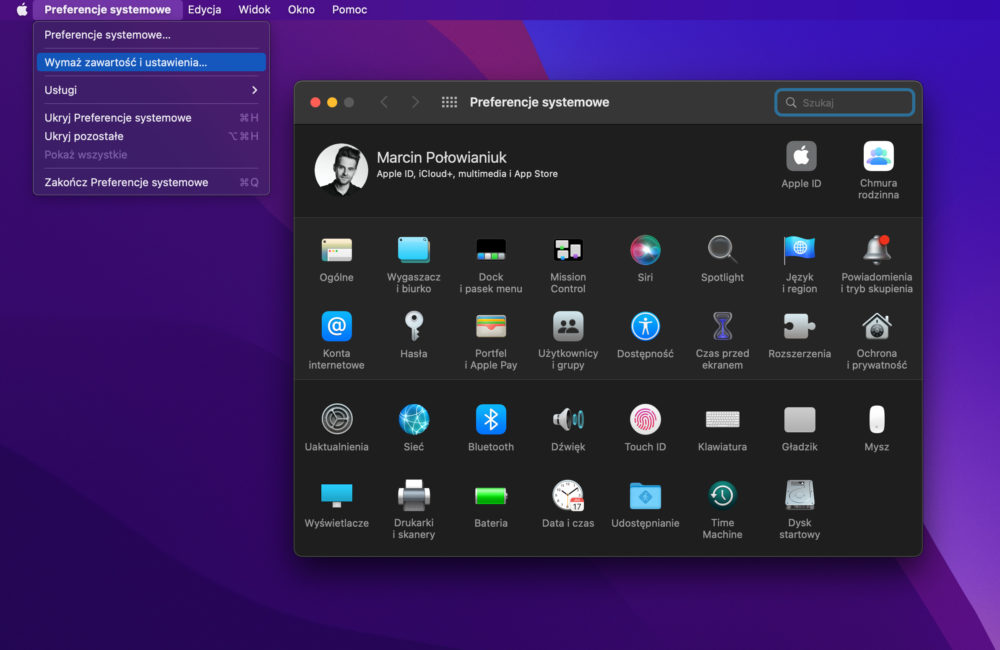Open Time Machine preferences
The image size is (1000, 650).
722,495
